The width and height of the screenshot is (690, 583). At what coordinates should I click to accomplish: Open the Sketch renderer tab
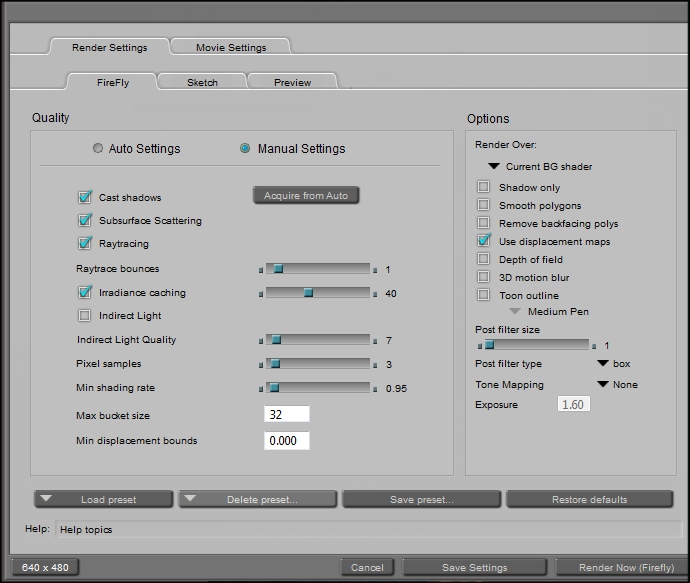pyautogui.click(x=201, y=82)
